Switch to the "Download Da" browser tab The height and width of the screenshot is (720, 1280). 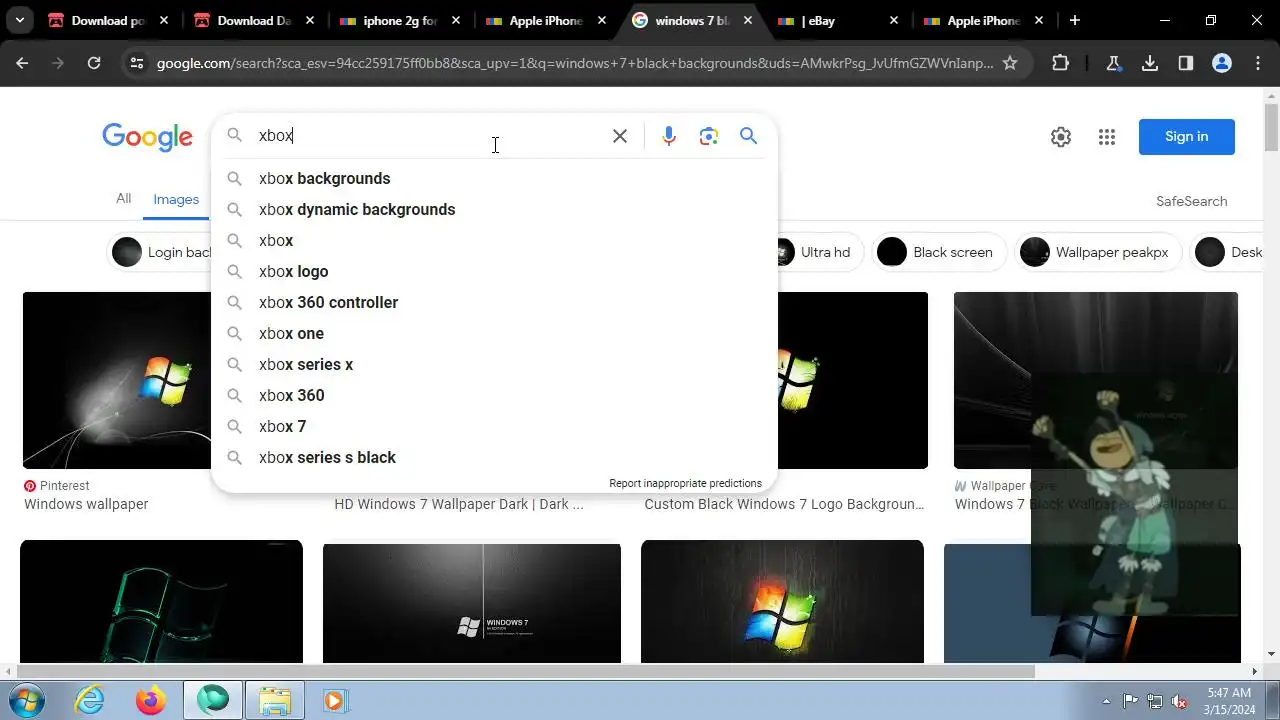point(255,20)
